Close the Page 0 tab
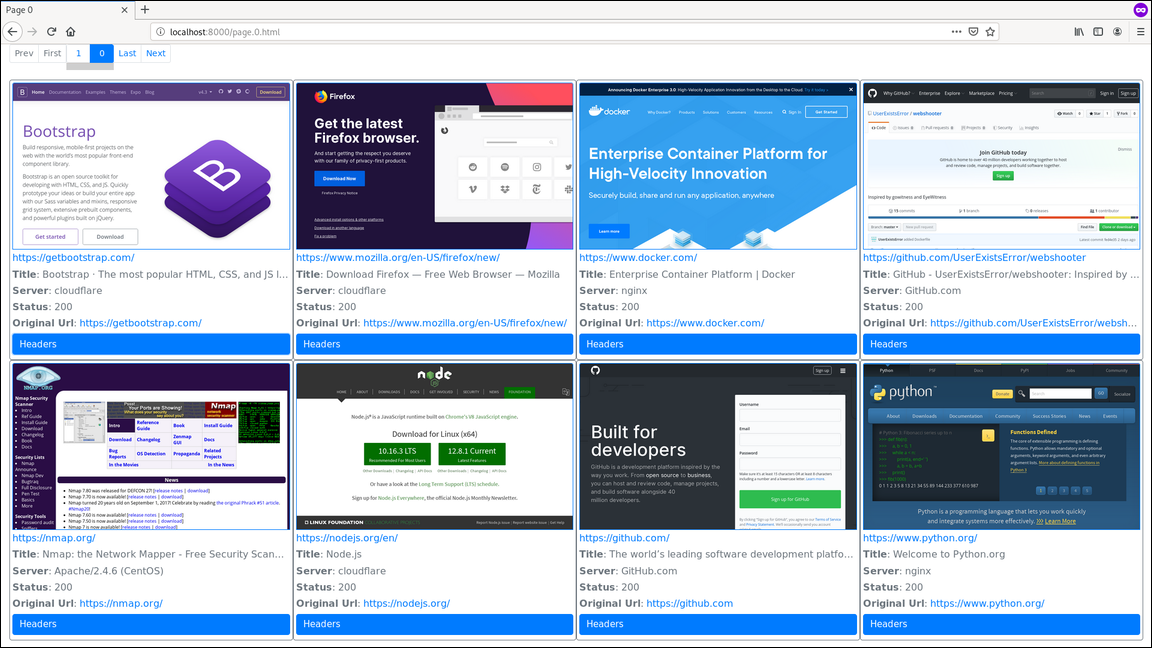1152x648 pixels. [124, 10]
